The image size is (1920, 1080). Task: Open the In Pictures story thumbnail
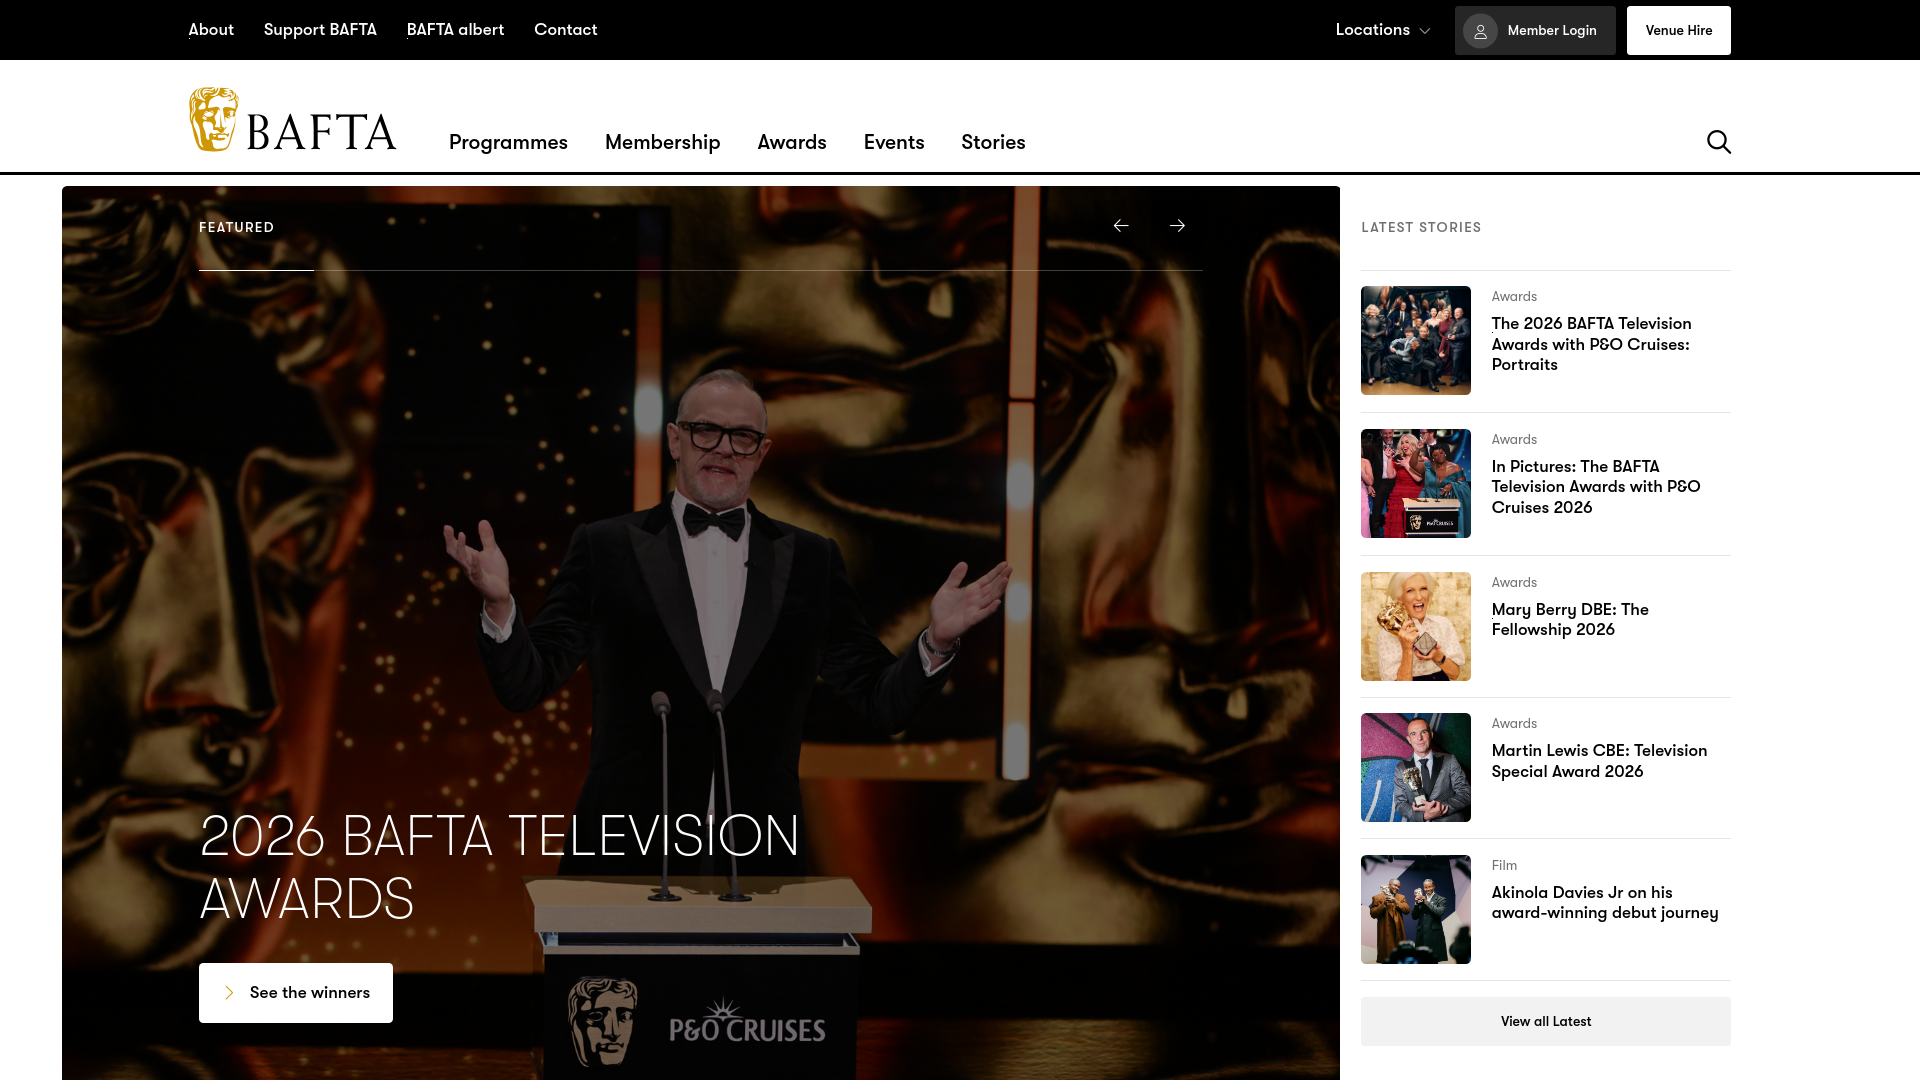coord(1415,484)
